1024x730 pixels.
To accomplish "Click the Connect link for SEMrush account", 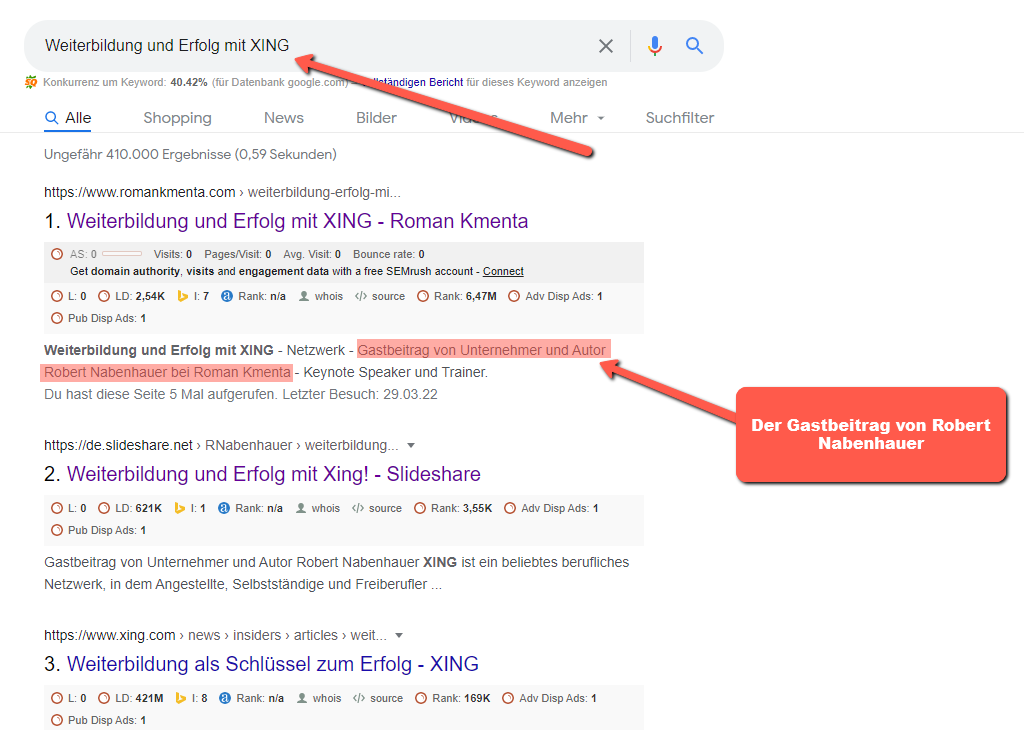I will coord(503,271).
